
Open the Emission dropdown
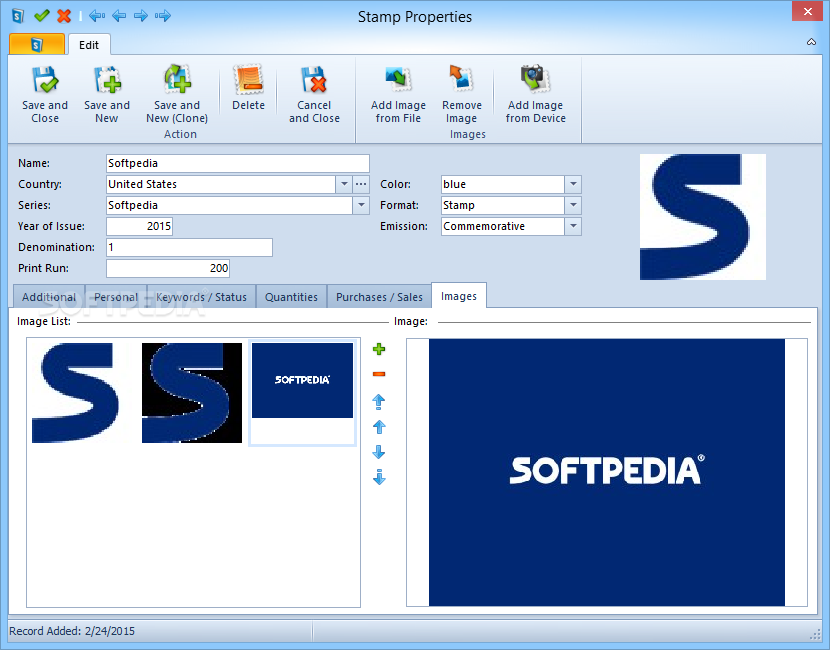point(573,227)
